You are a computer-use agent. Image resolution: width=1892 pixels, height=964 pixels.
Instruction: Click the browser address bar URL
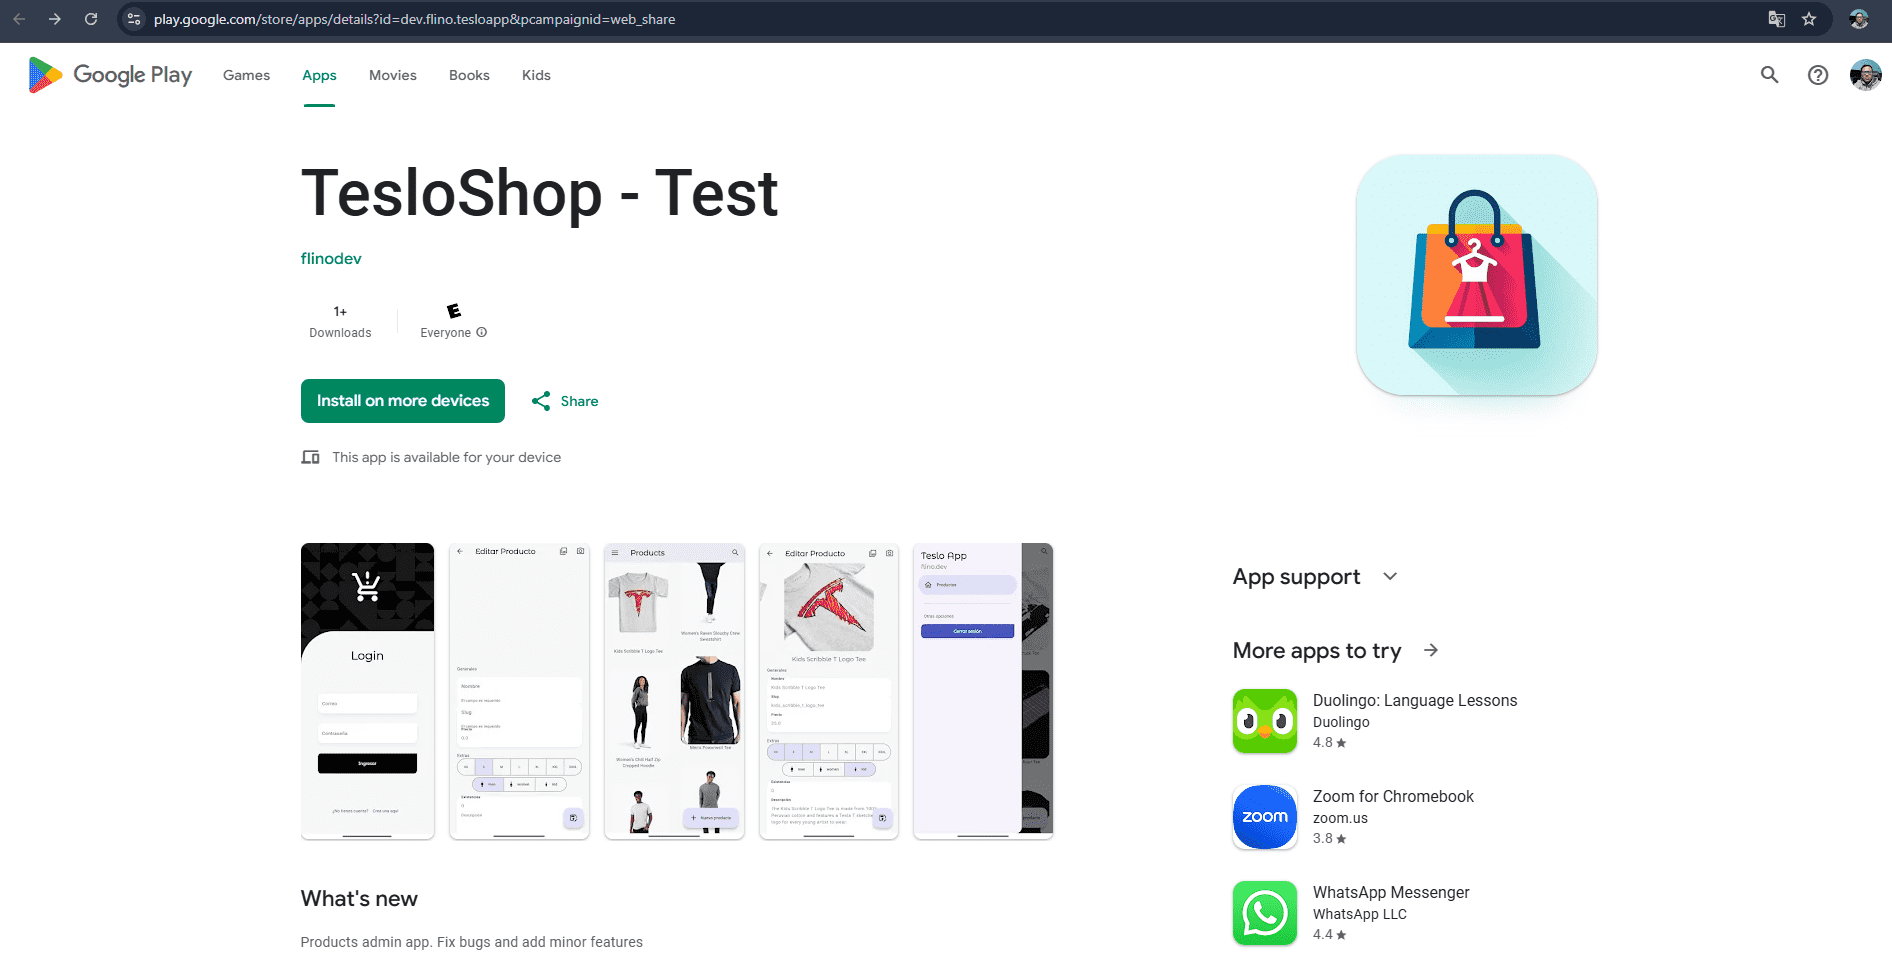click(x=414, y=19)
